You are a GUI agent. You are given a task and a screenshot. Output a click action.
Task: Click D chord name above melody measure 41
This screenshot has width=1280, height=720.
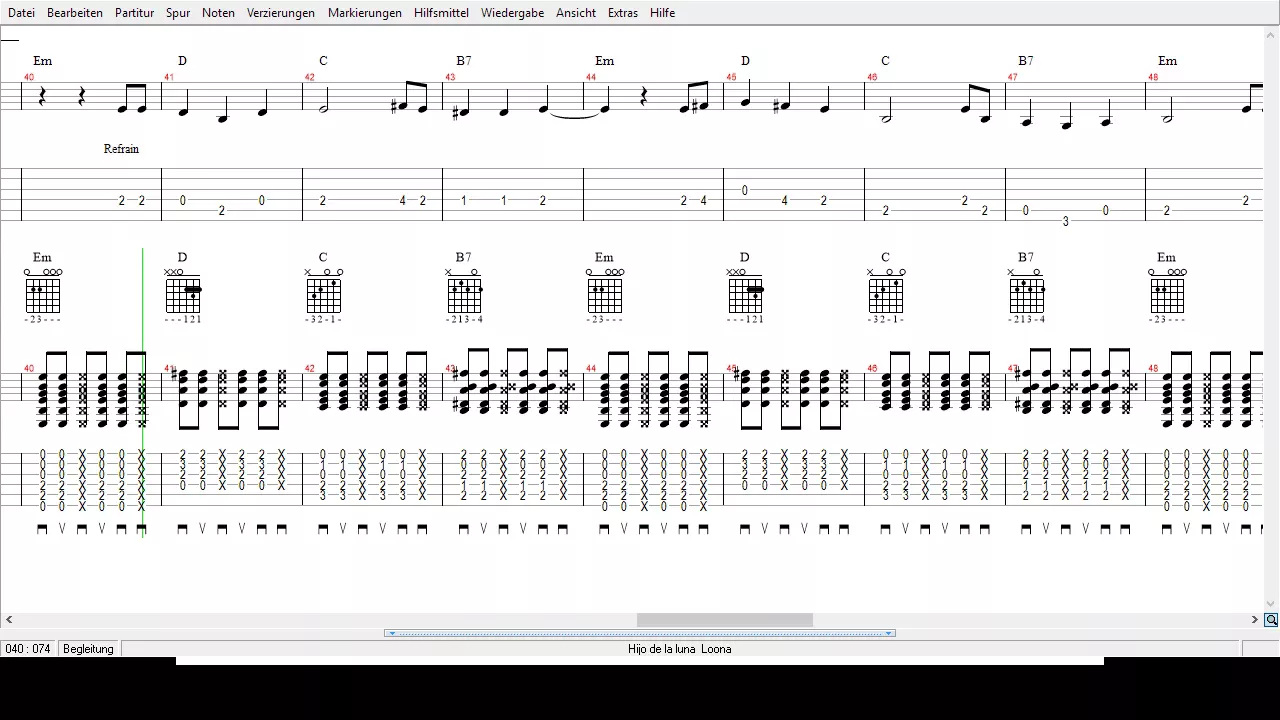(182, 61)
